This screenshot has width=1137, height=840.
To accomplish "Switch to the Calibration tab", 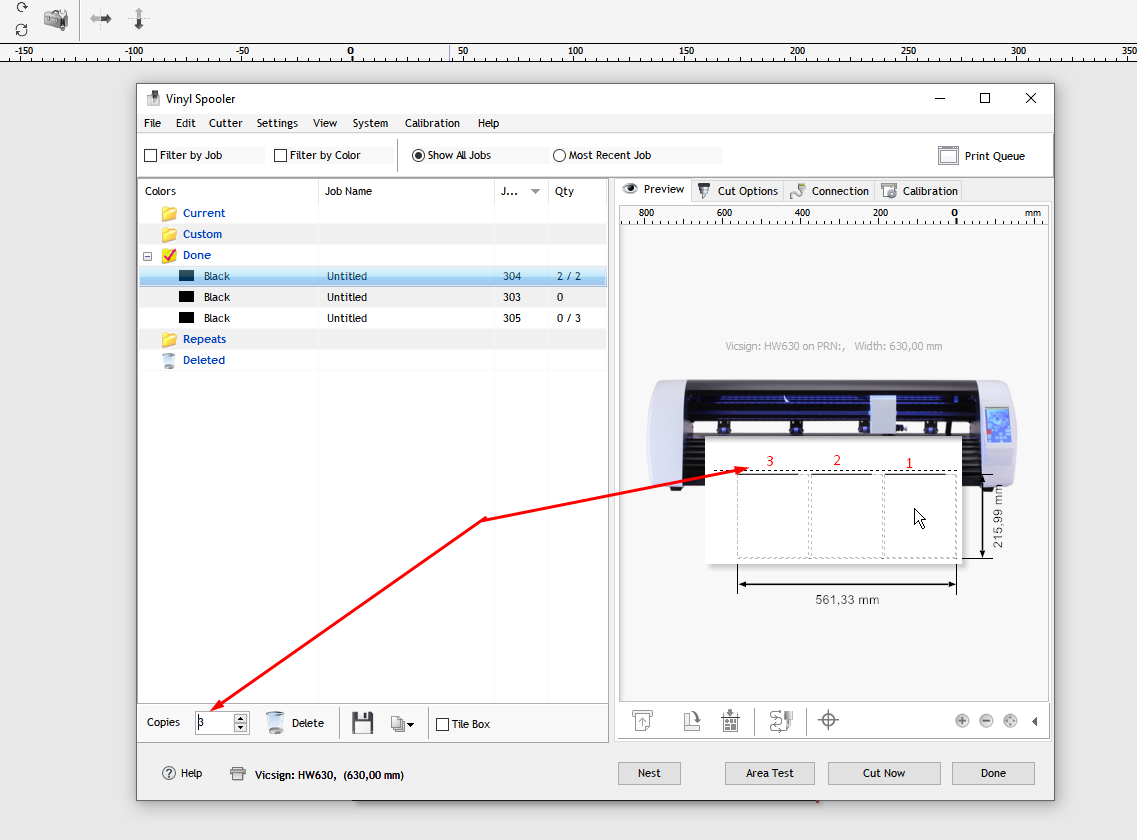I will tap(919, 191).
